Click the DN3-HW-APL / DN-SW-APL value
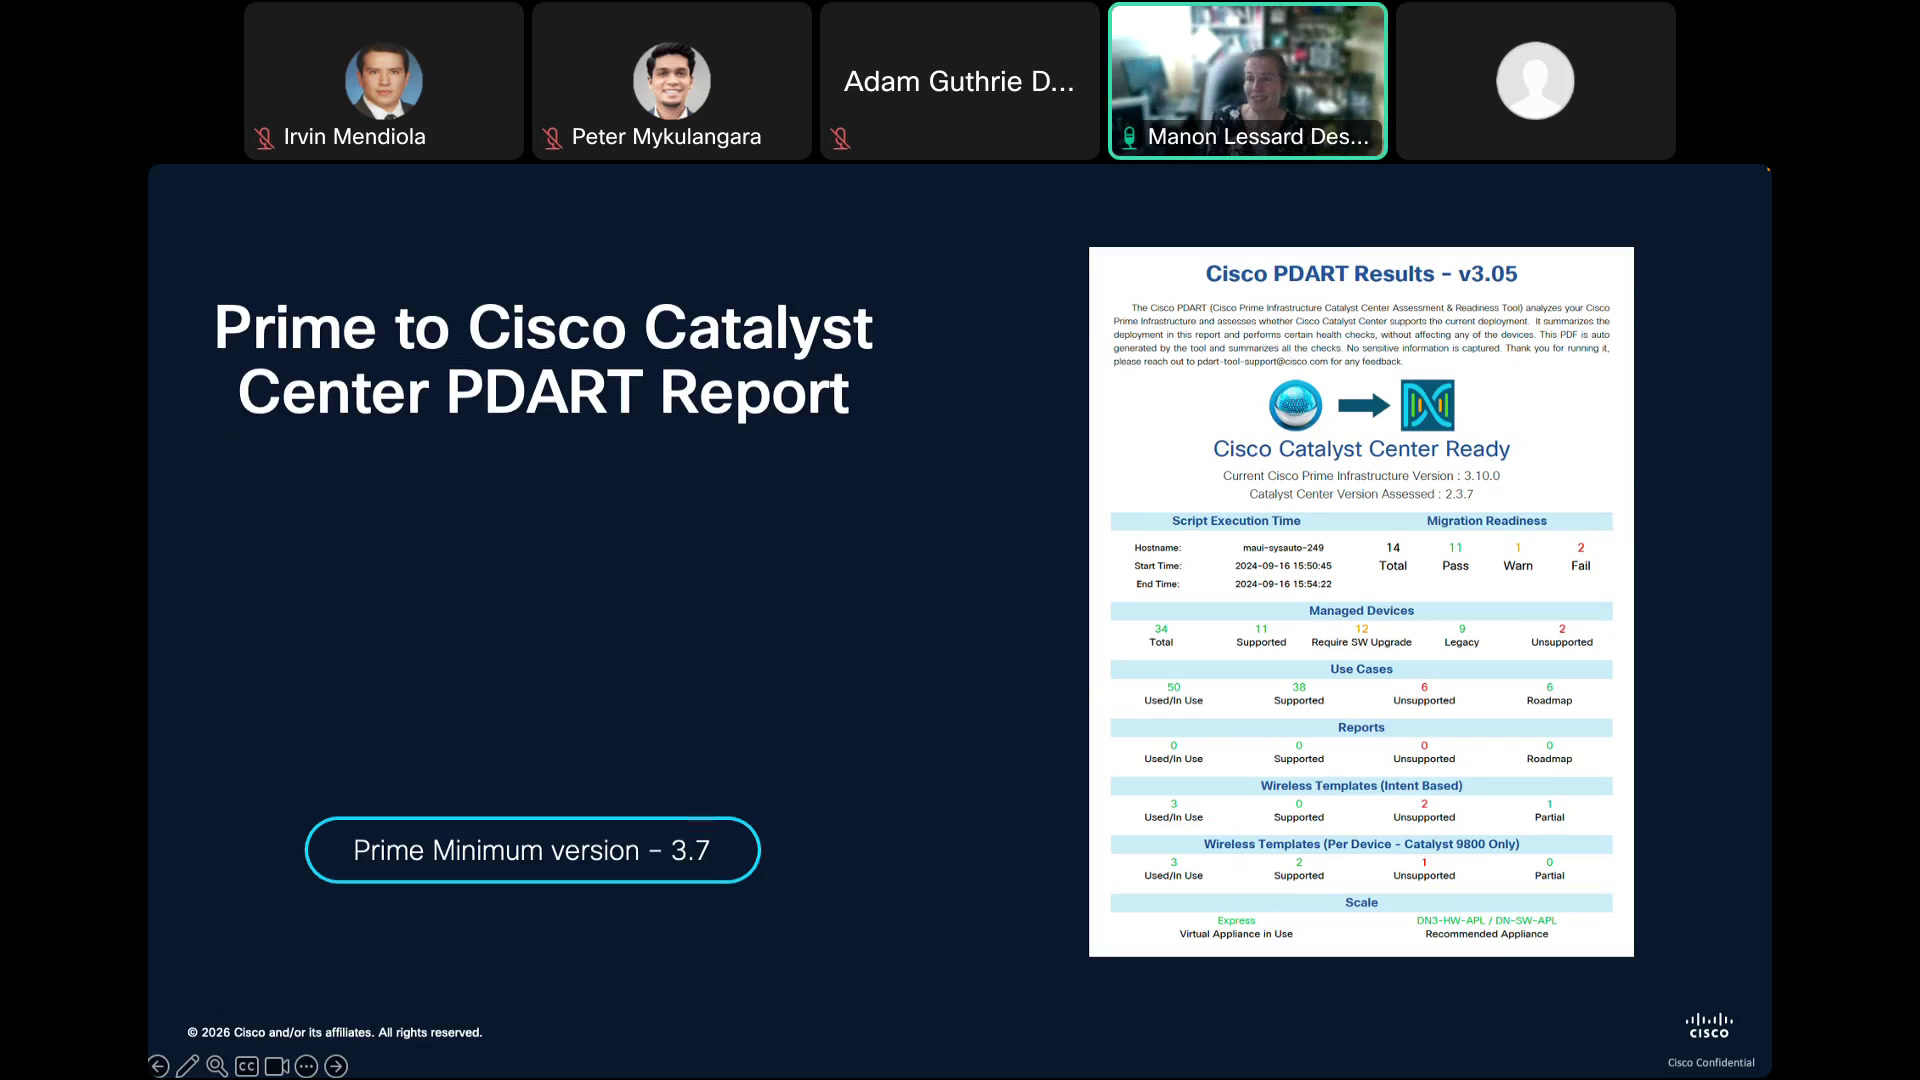Screen dimensions: 1920x1080 pos(1486,920)
